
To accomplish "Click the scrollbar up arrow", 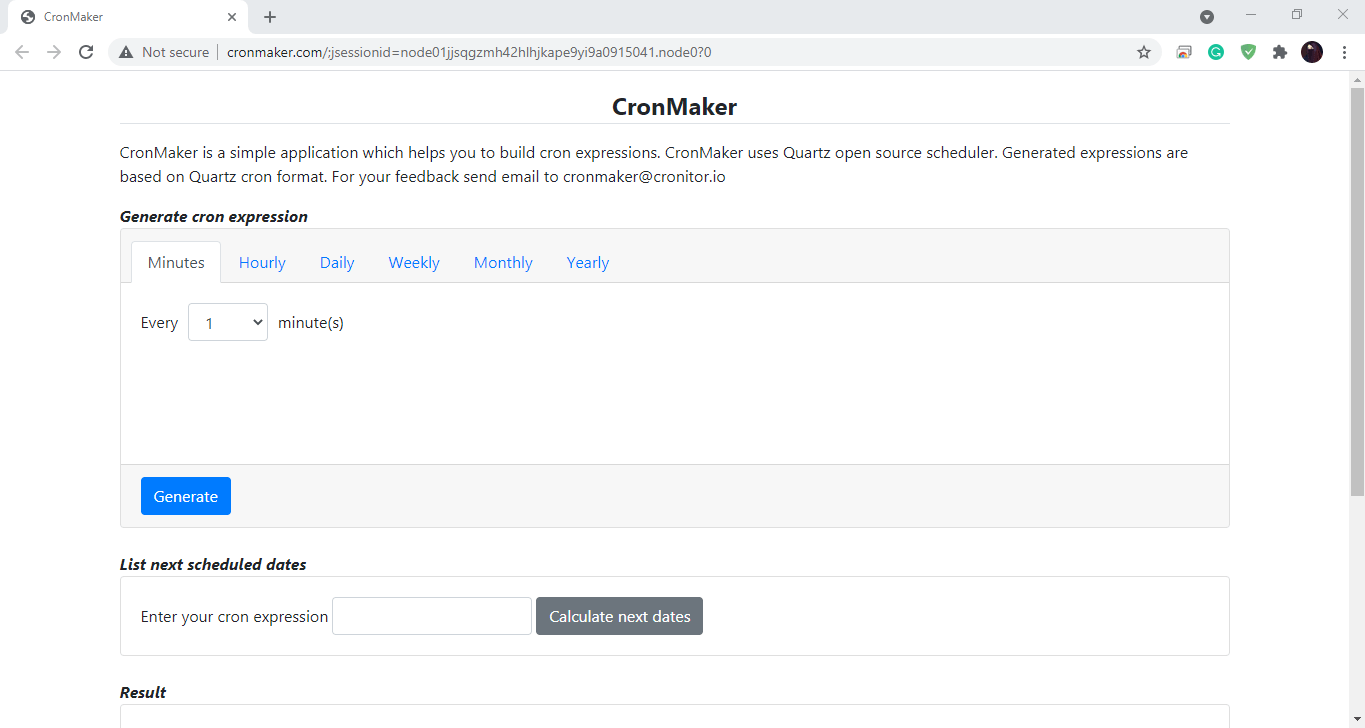I will [1357, 78].
